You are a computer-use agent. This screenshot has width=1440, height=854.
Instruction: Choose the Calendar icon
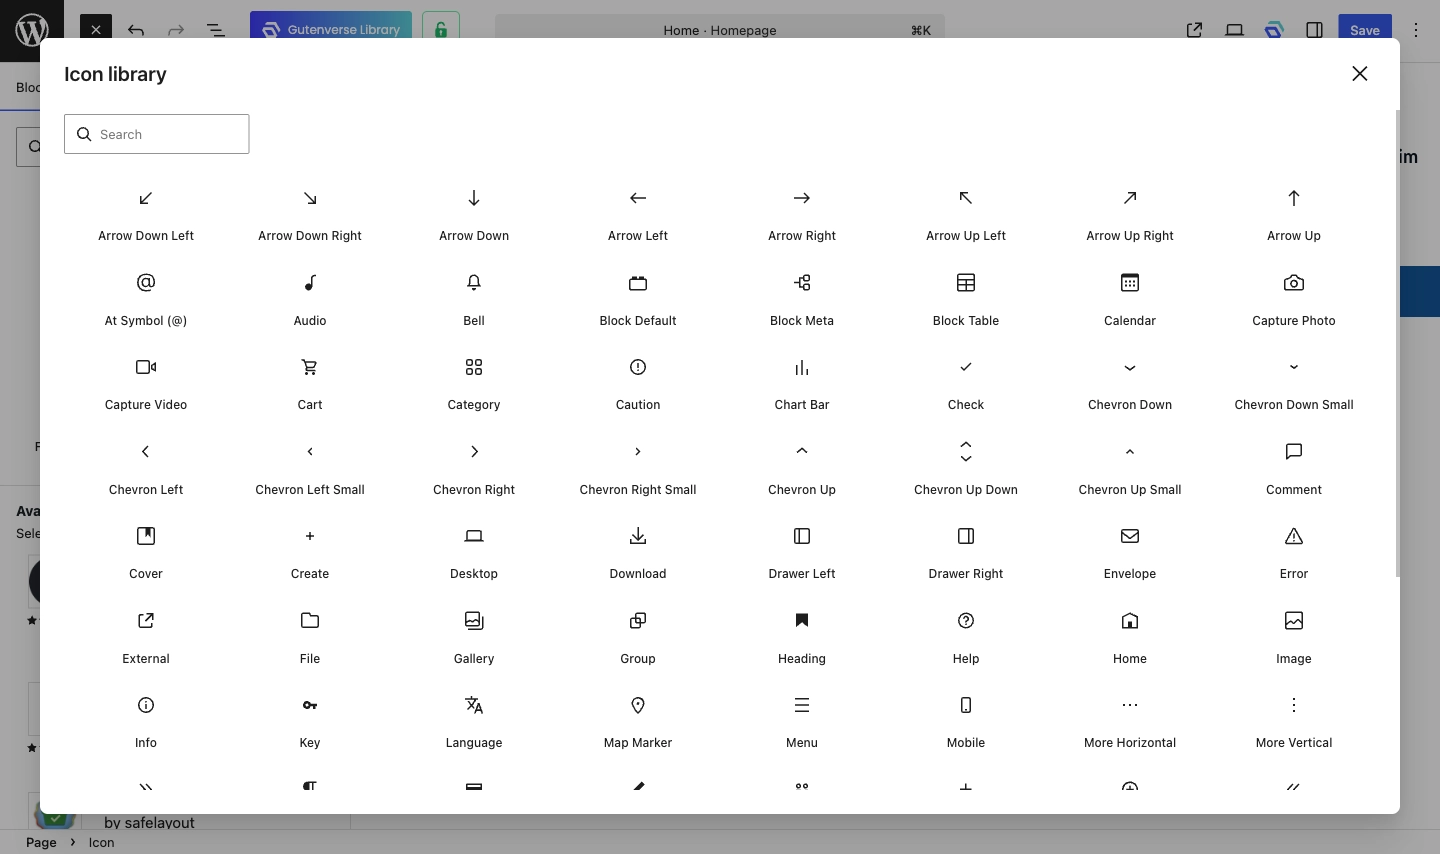[1130, 284]
